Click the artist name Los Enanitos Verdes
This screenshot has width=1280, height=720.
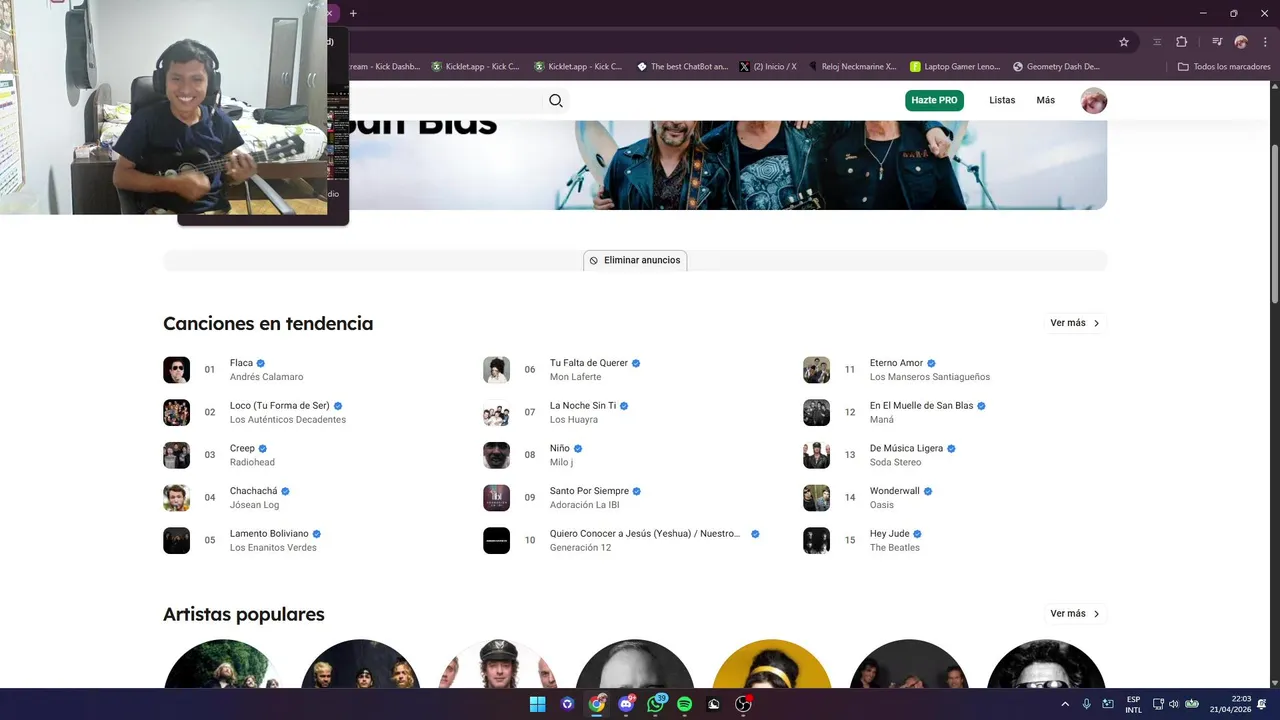(x=273, y=548)
